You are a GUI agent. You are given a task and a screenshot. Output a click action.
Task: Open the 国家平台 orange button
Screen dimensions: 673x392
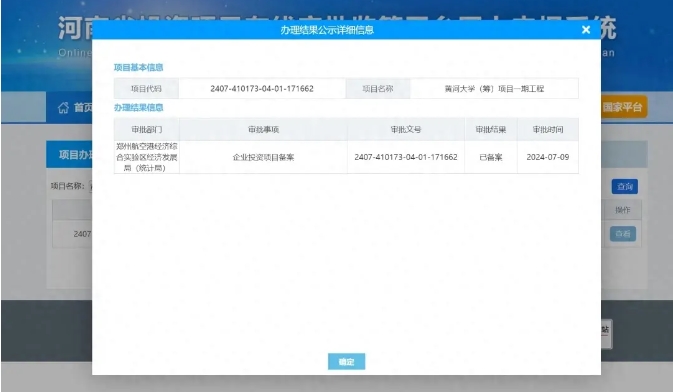624,107
